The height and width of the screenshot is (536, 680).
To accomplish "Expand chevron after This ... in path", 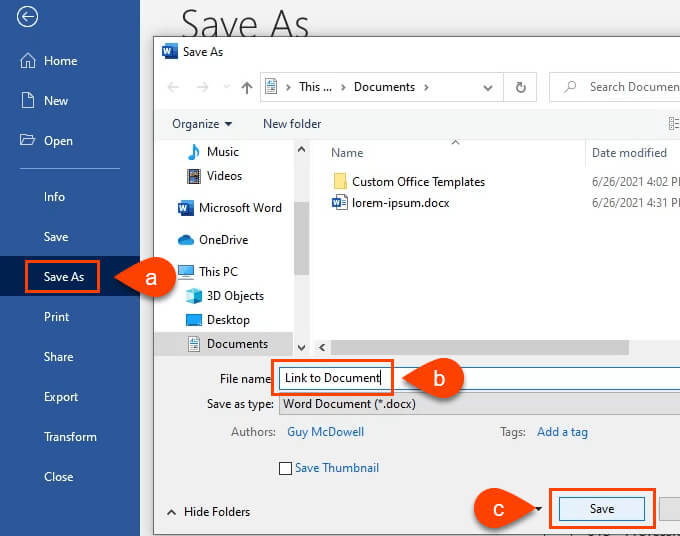I will point(343,87).
